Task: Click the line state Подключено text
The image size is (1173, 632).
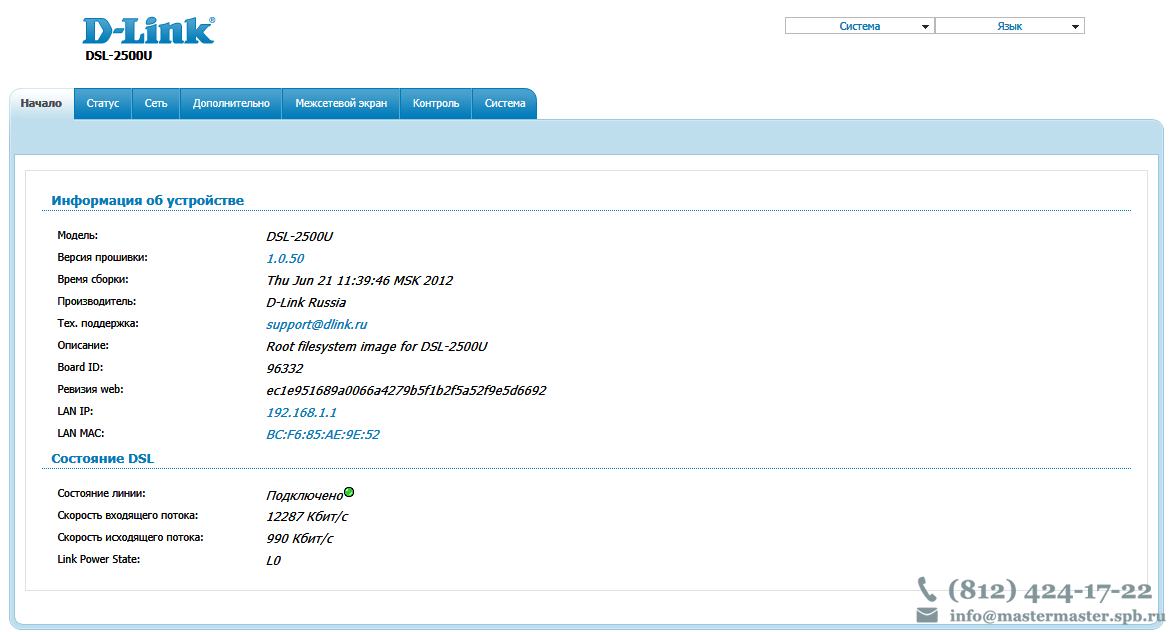Action: [x=304, y=495]
